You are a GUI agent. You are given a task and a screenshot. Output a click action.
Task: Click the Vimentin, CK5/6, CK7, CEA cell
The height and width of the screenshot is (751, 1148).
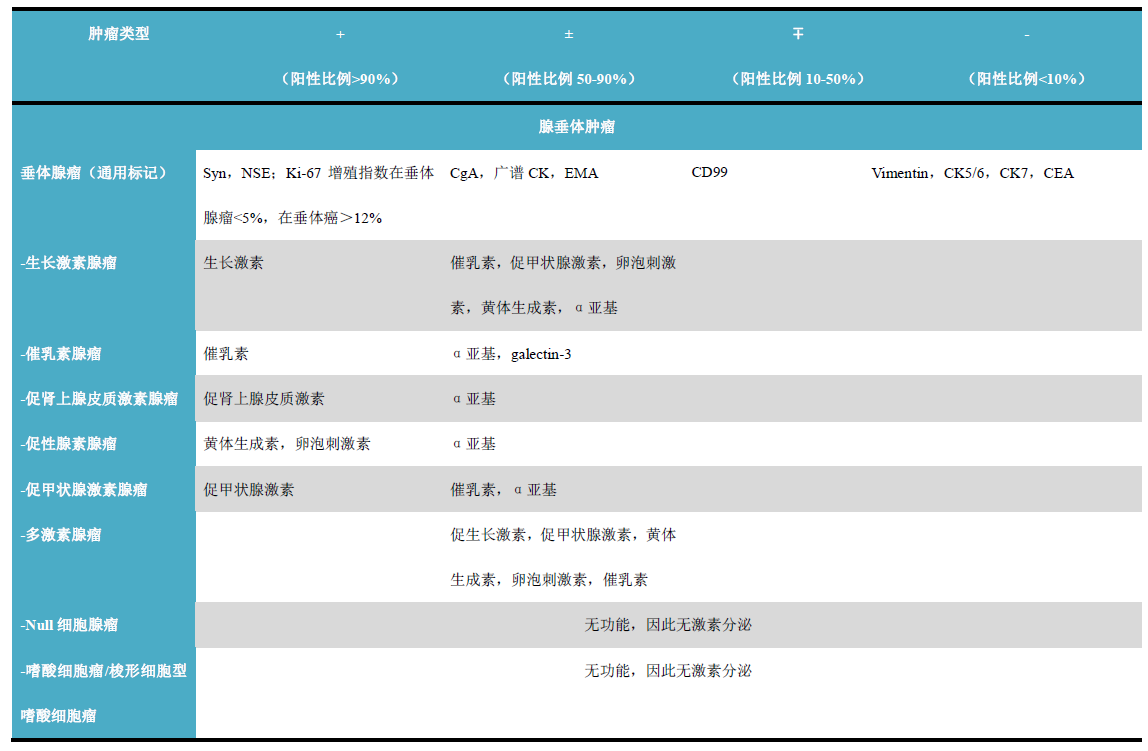pyautogui.click(x=972, y=173)
